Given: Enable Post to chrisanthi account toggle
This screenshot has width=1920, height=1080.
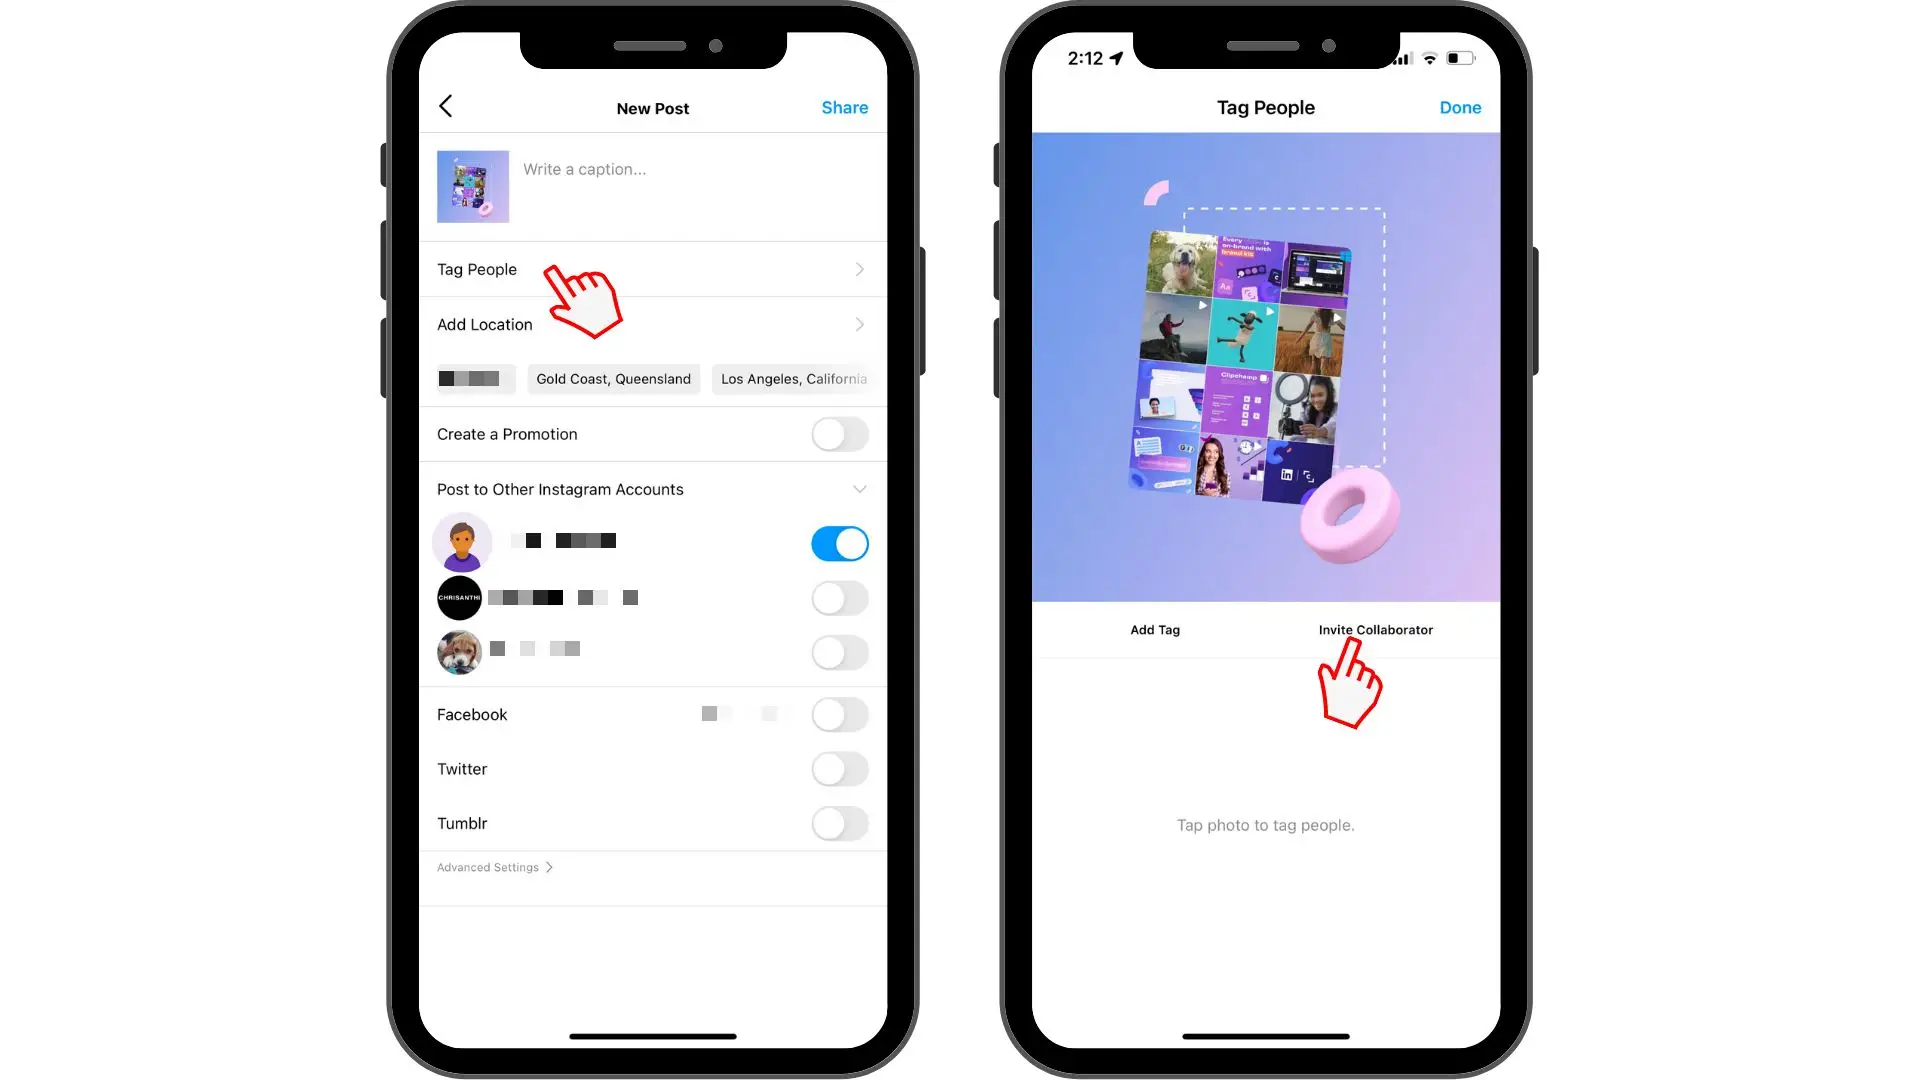Looking at the screenshot, I should click(839, 597).
